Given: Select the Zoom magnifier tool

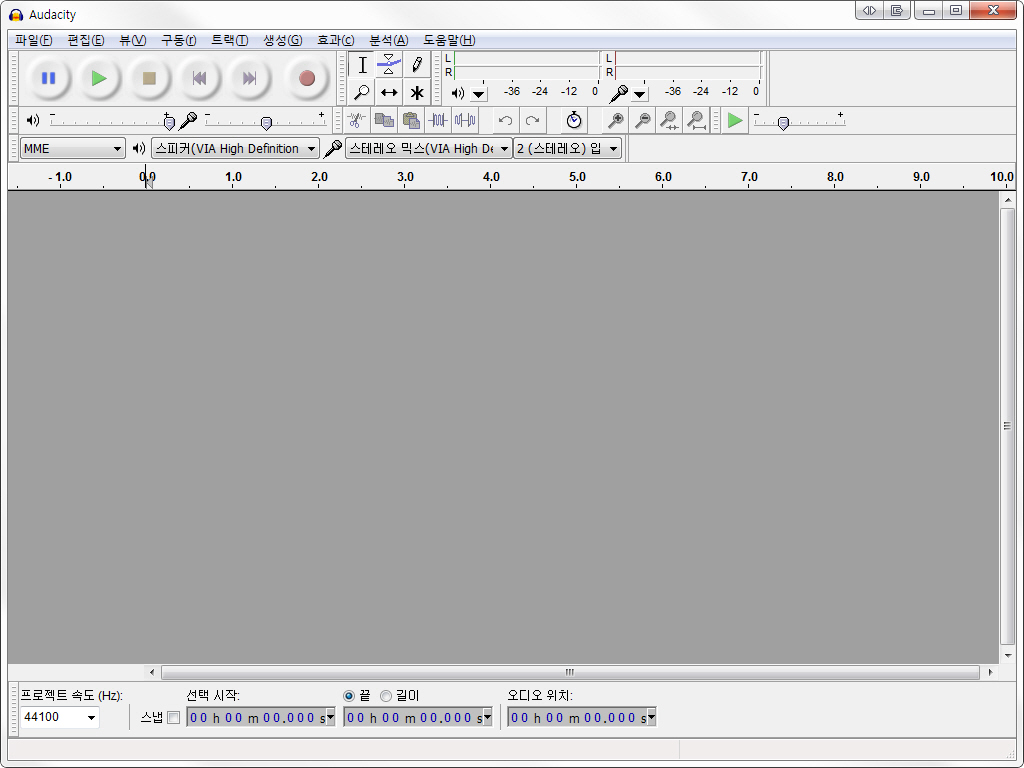Looking at the screenshot, I should pos(362,92).
